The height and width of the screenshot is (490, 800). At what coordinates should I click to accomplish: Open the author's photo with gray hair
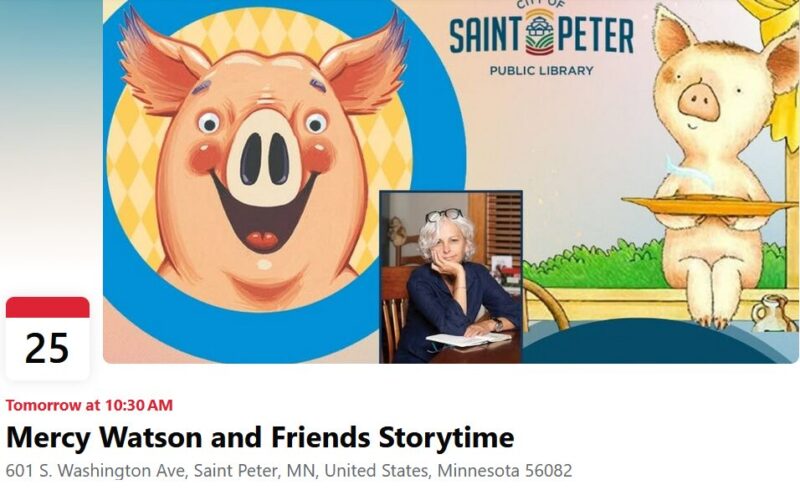(x=451, y=277)
